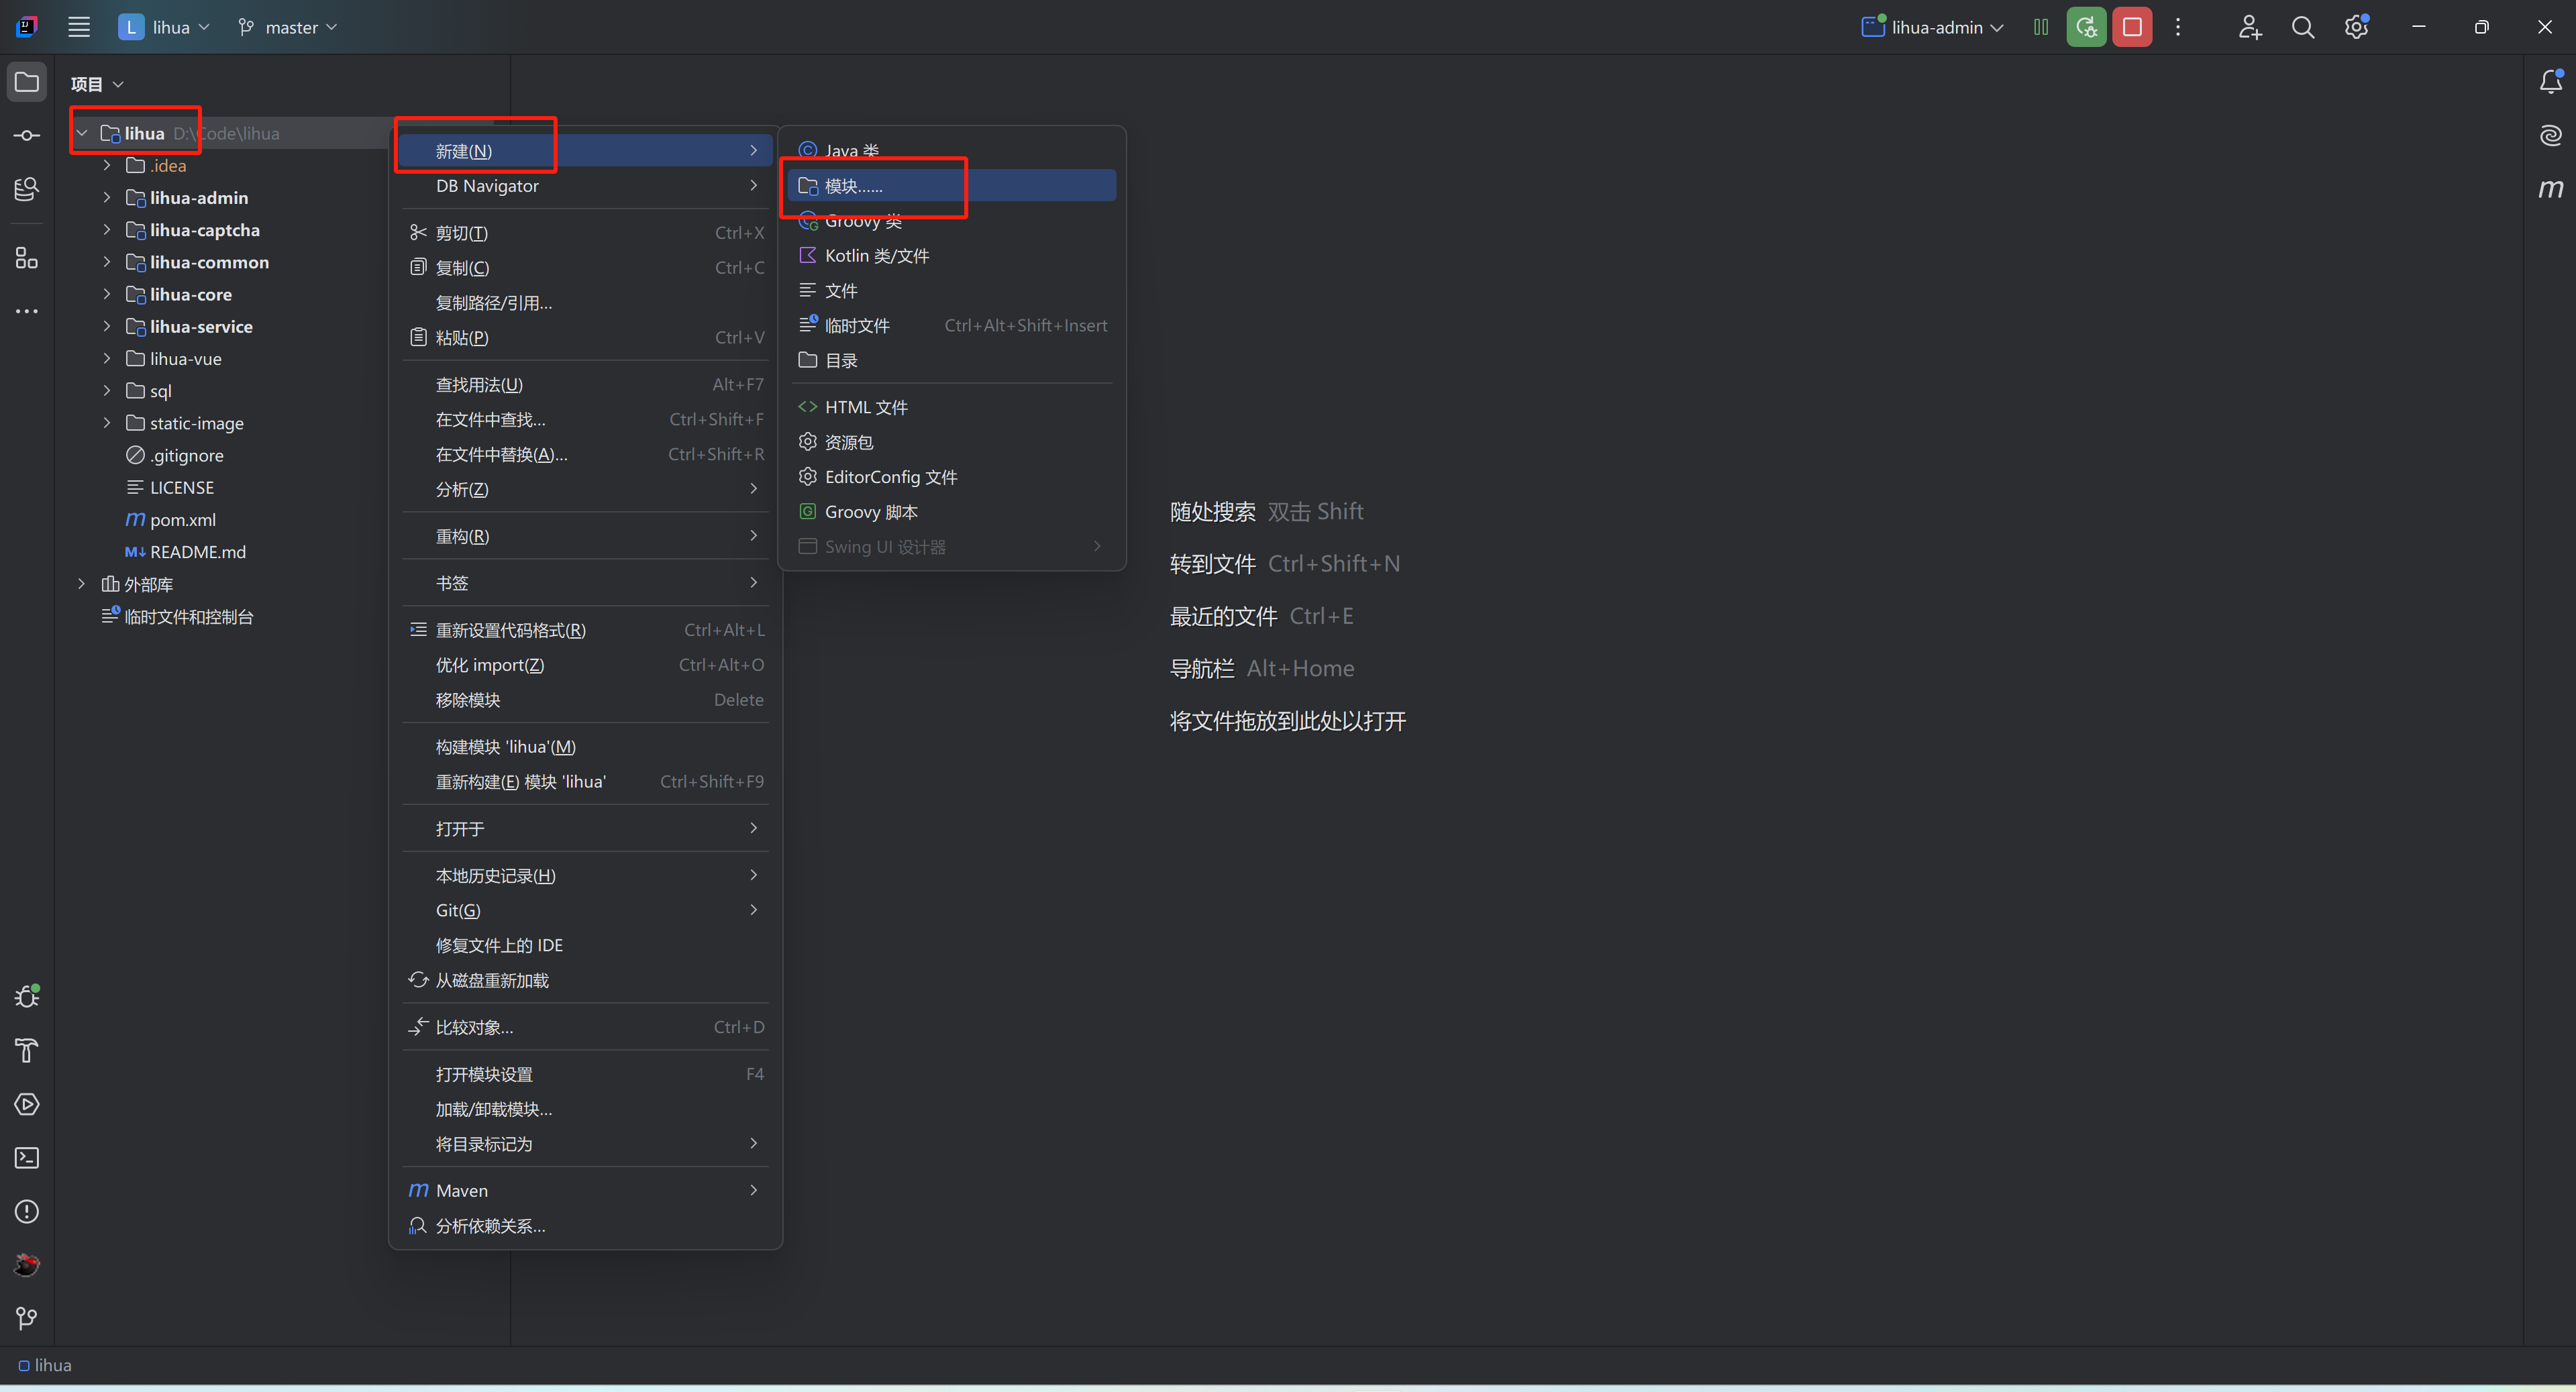Click the Stop run red button
2576x1392 pixels.
pyautogui.click(x=2131, y=27)
